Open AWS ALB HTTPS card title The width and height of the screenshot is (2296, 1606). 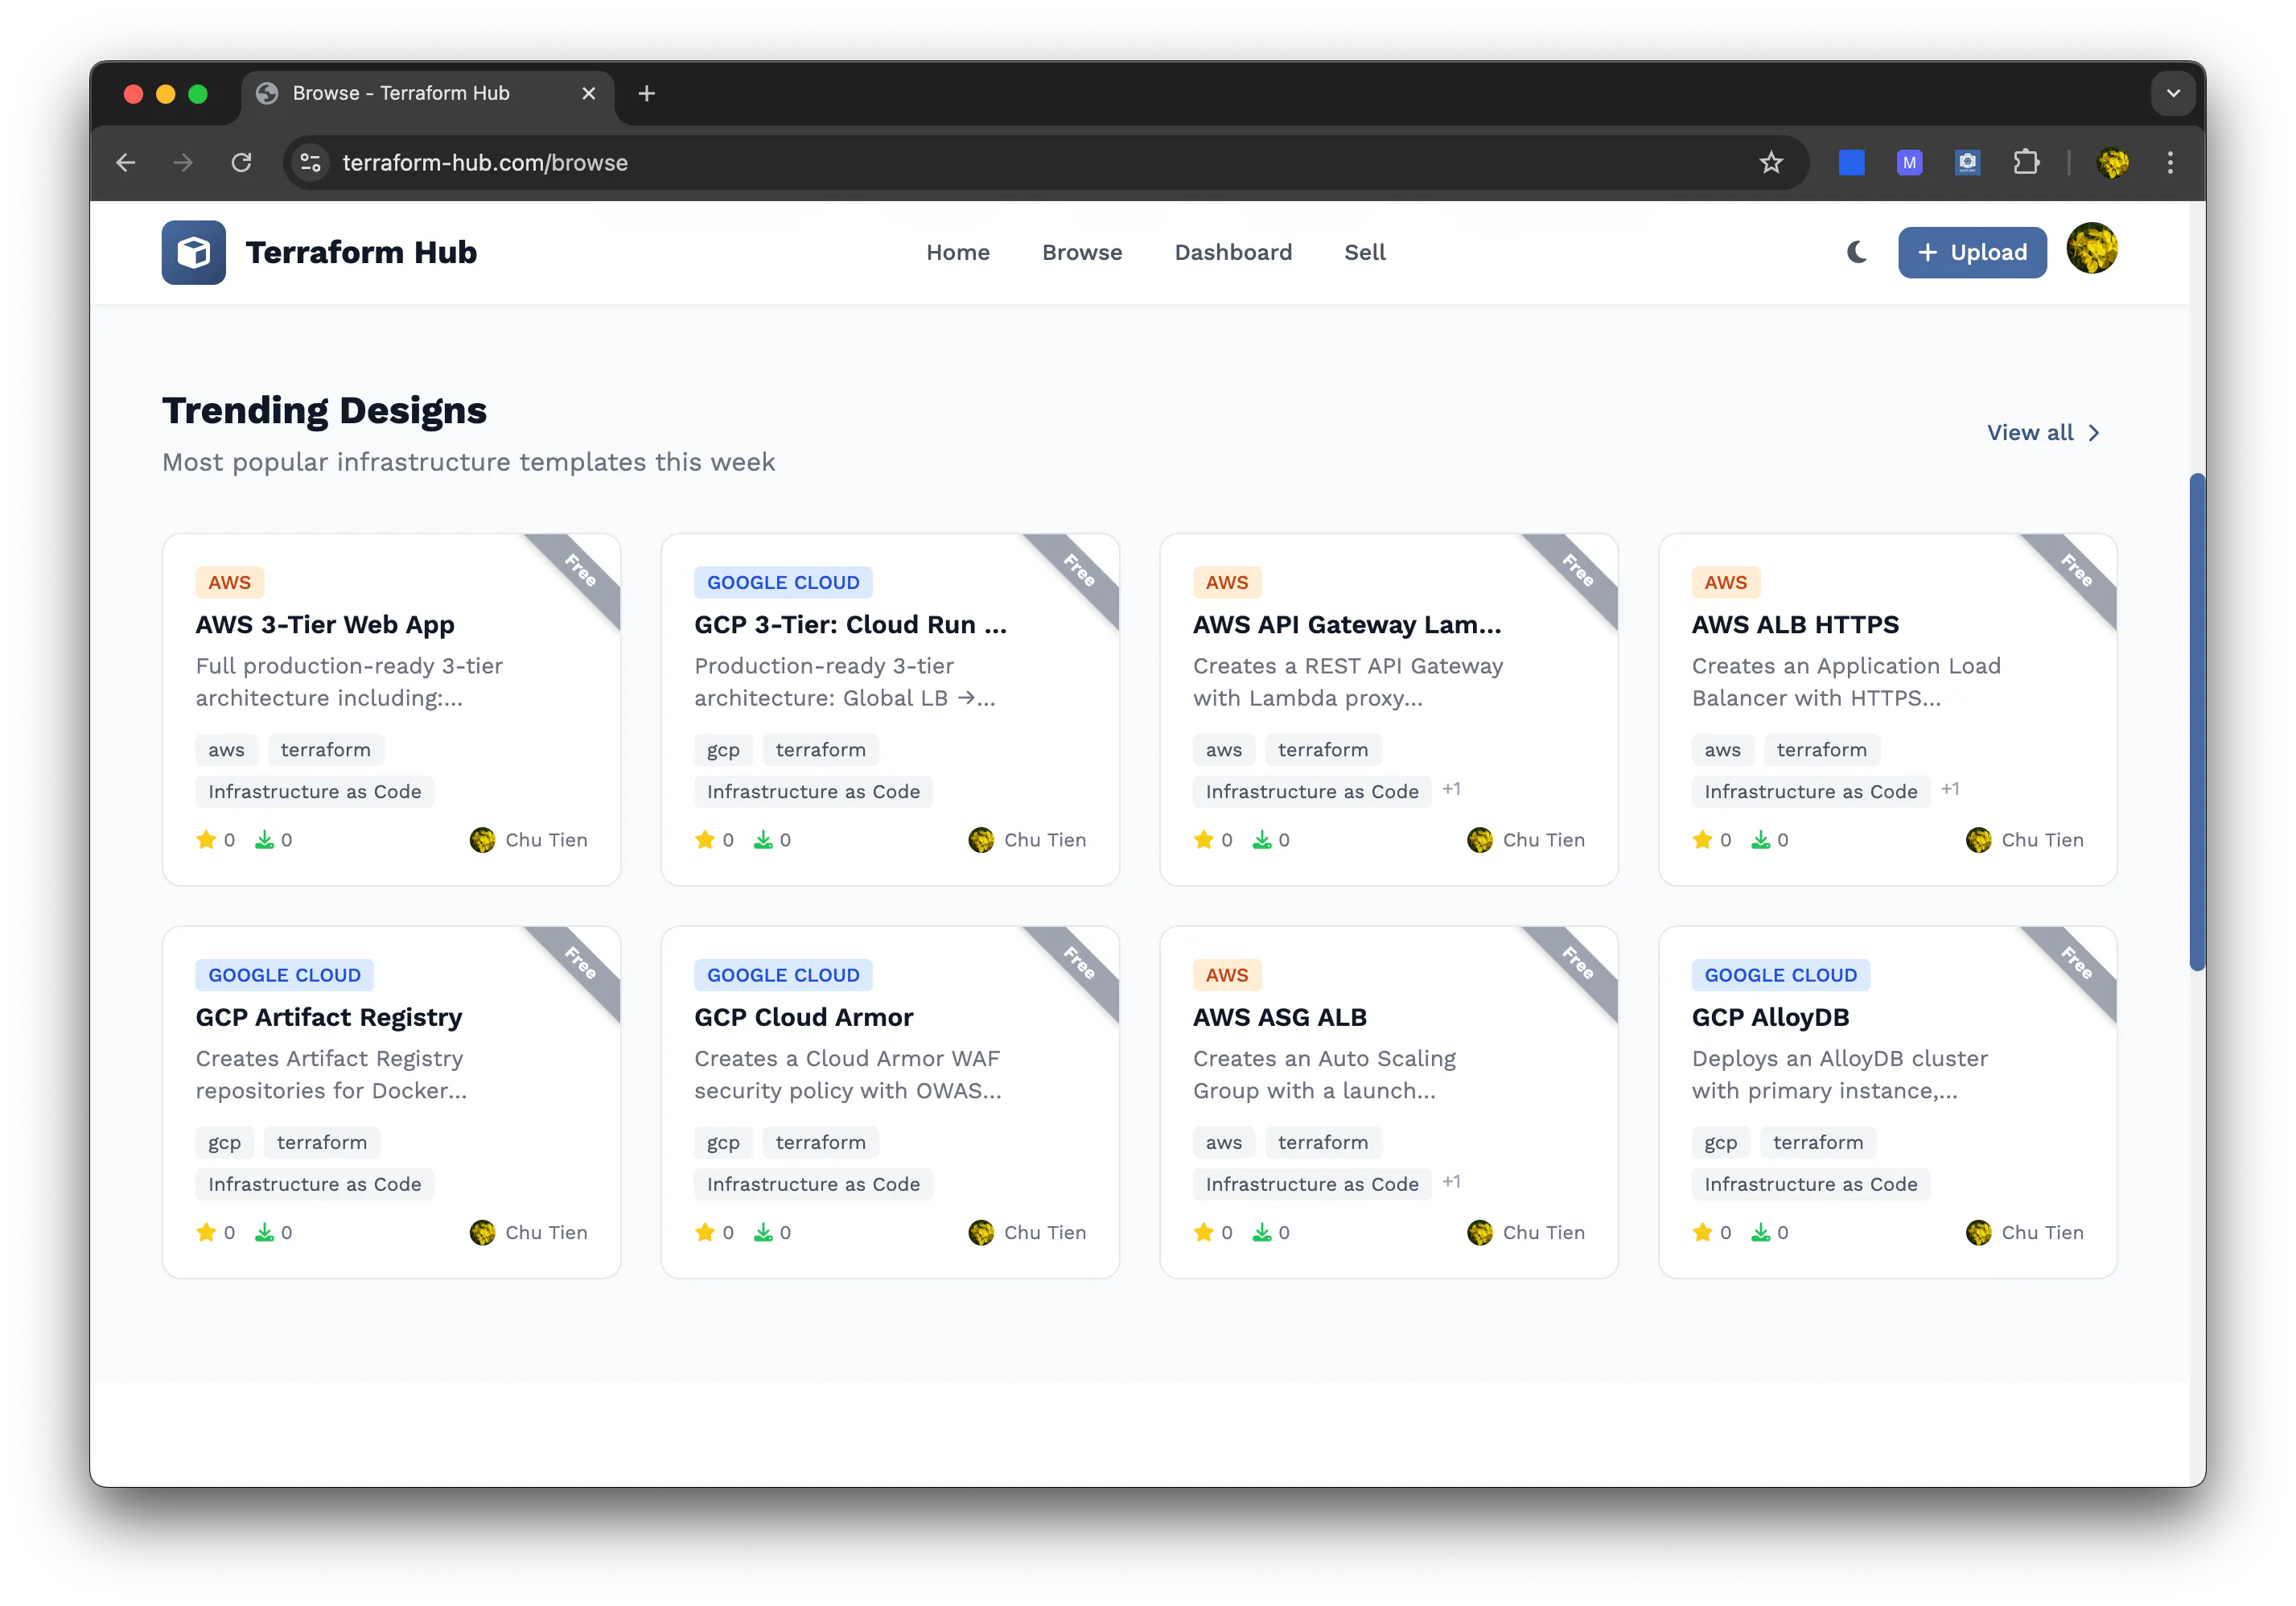pos(1794,624)
